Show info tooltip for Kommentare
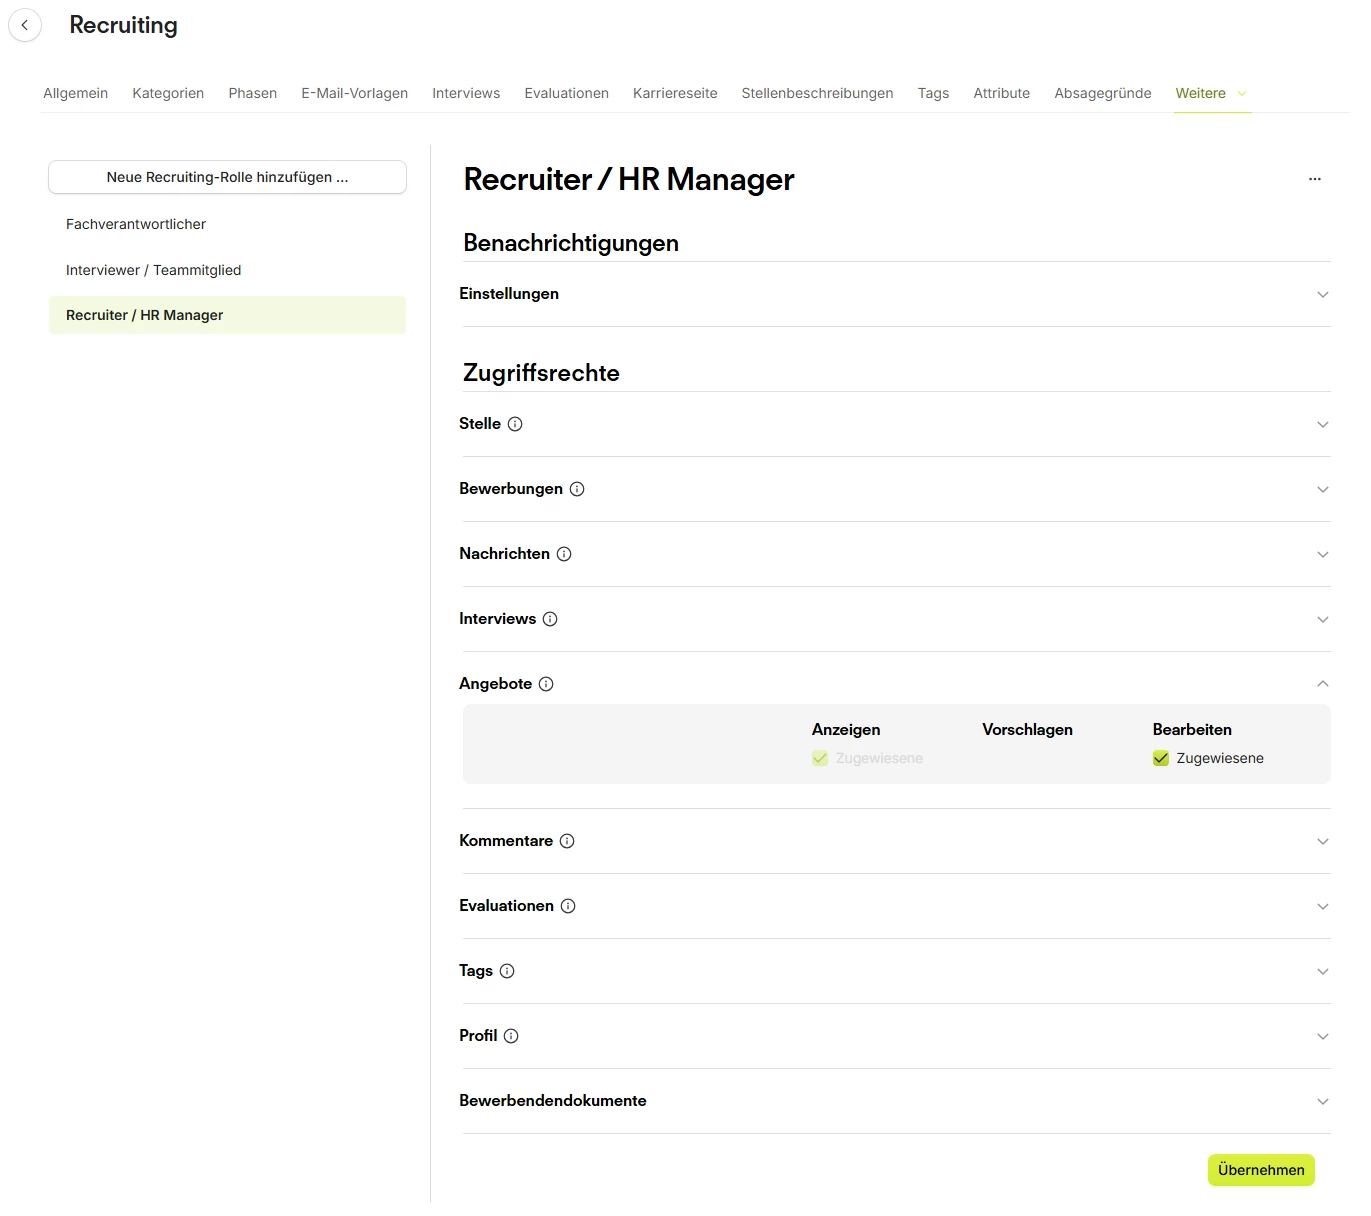1371x1216 pixels. [x=567, y=841]
